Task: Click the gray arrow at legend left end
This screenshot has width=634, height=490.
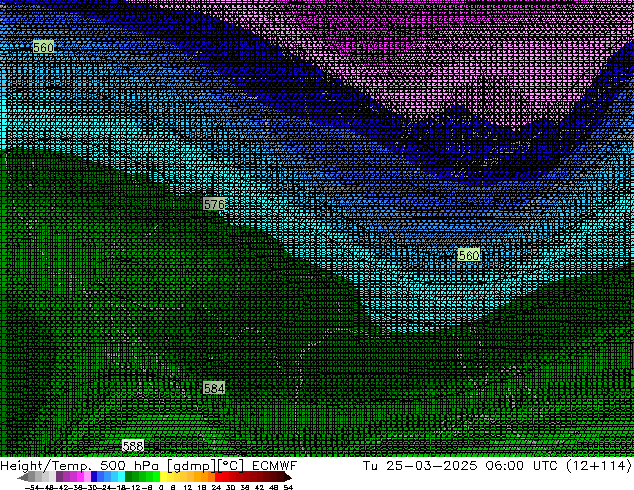Action: (x=22, y=478)
